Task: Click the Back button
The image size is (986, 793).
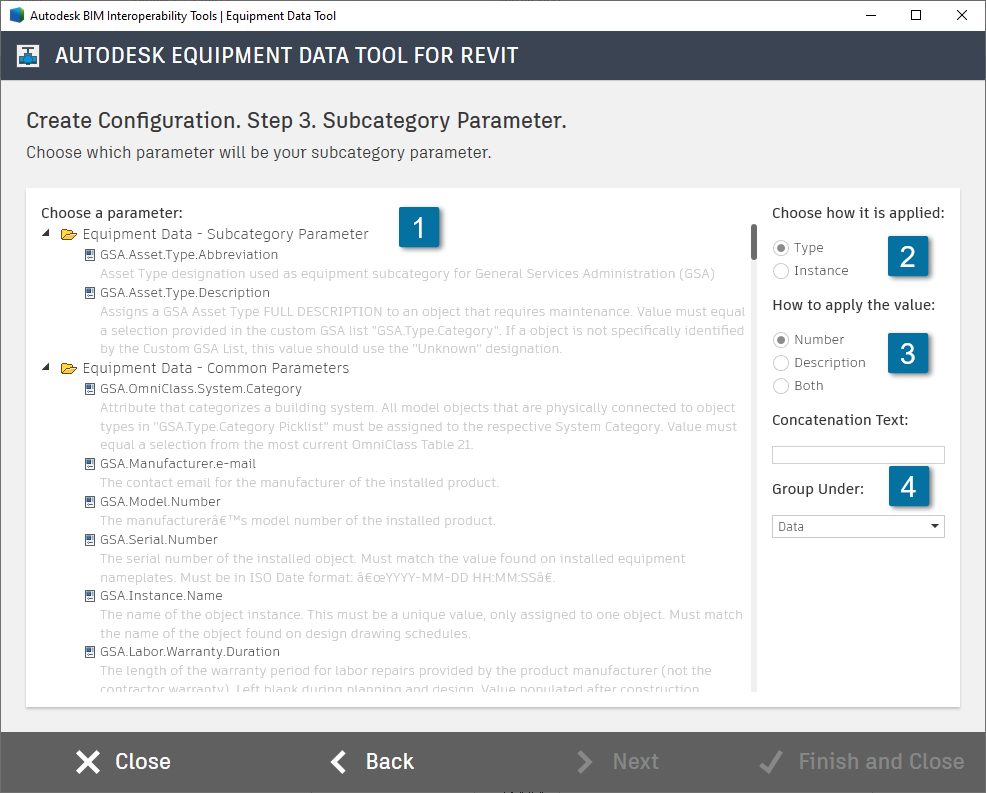Action: (x=370, y=761)
